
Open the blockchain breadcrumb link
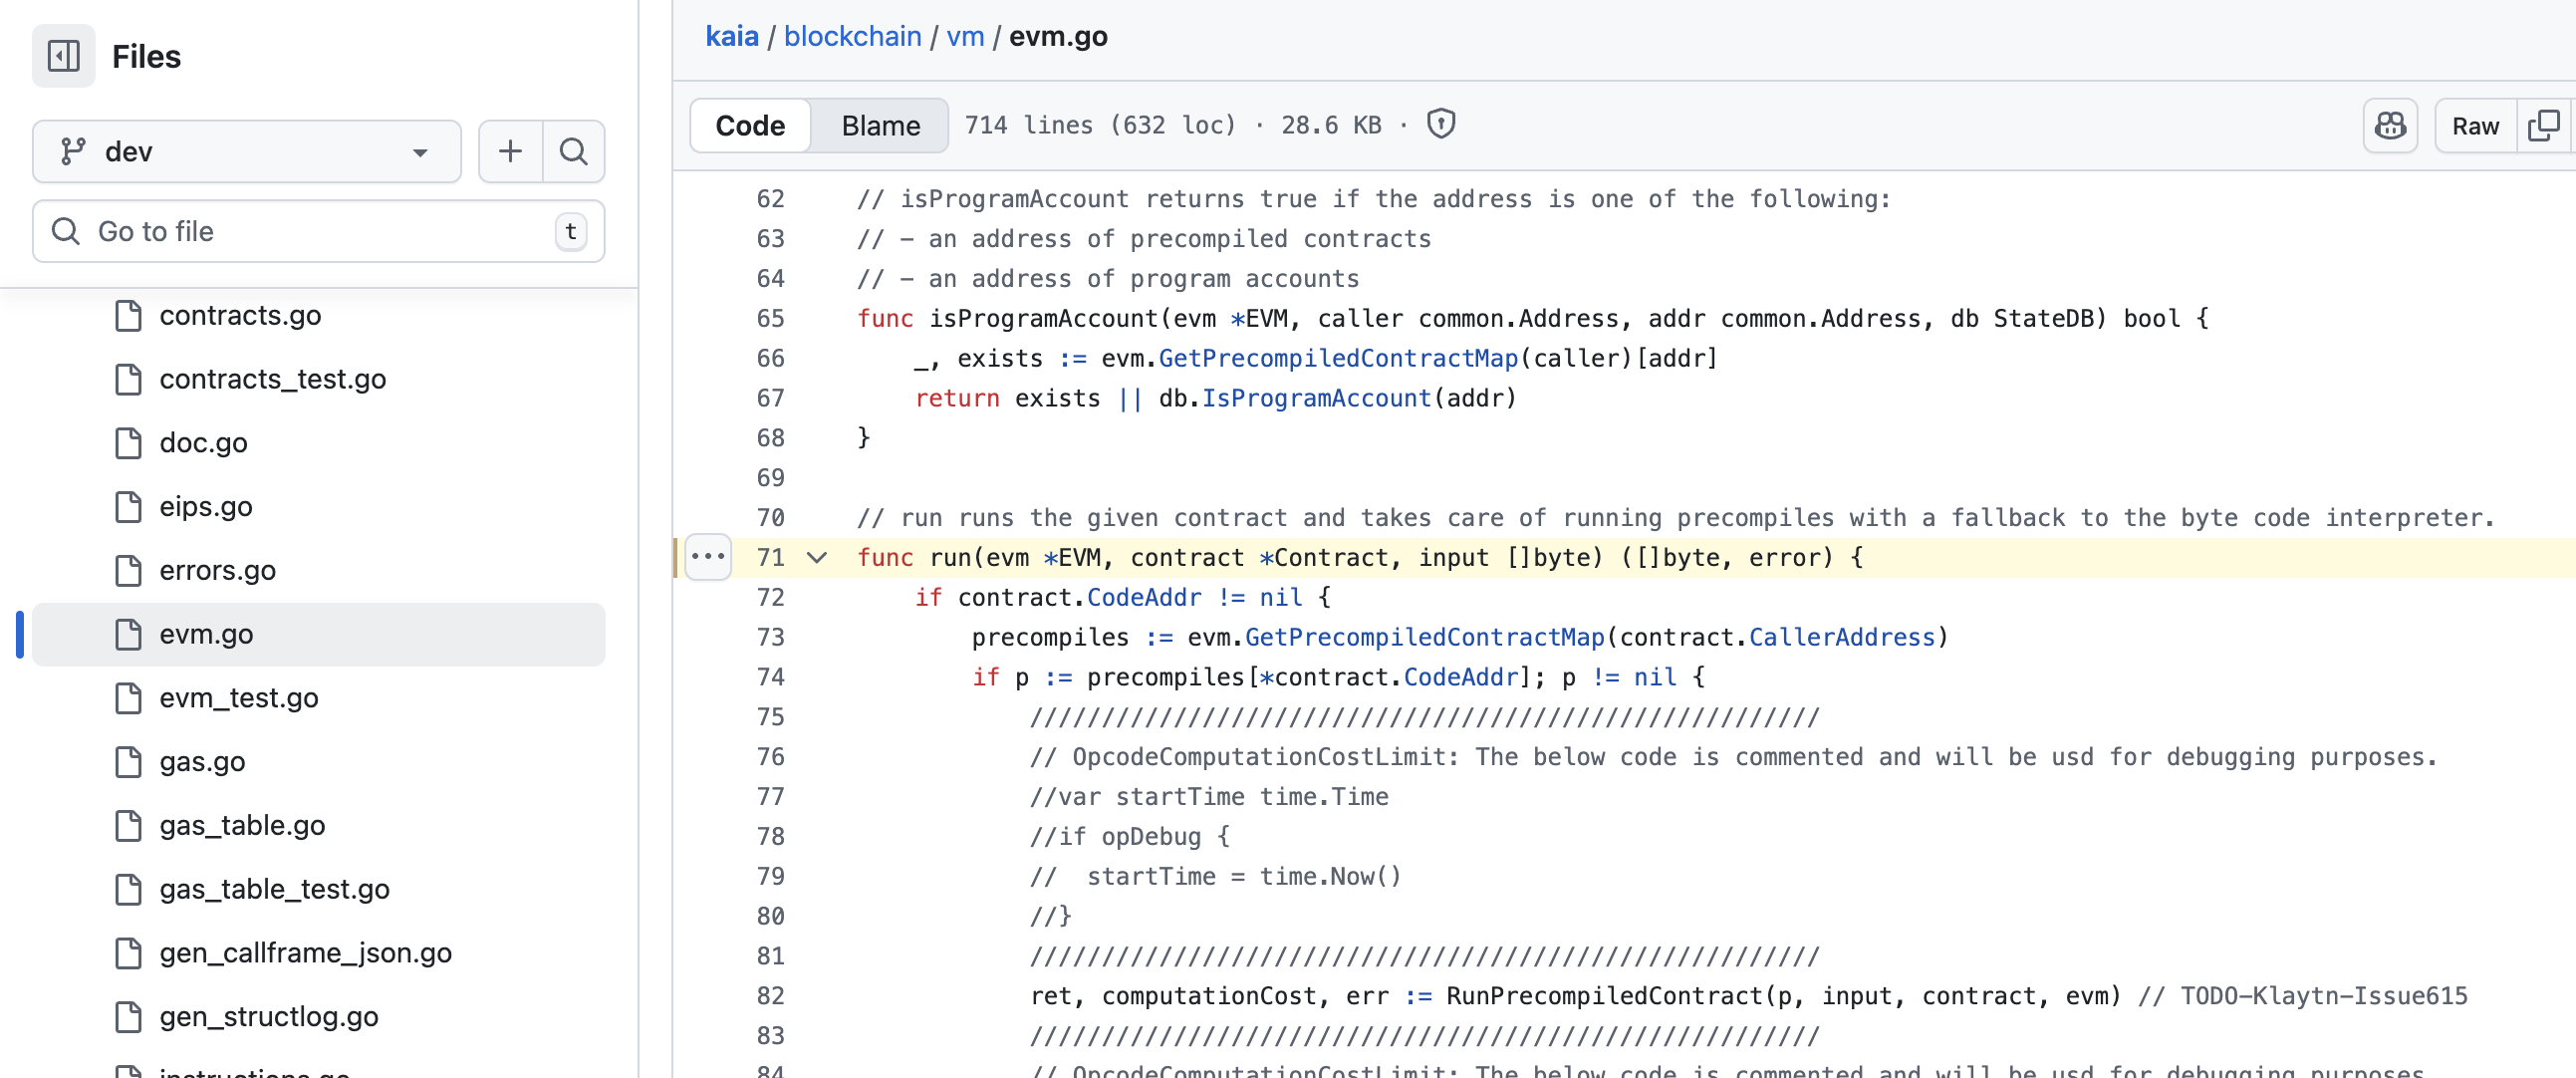coord(852,36)
